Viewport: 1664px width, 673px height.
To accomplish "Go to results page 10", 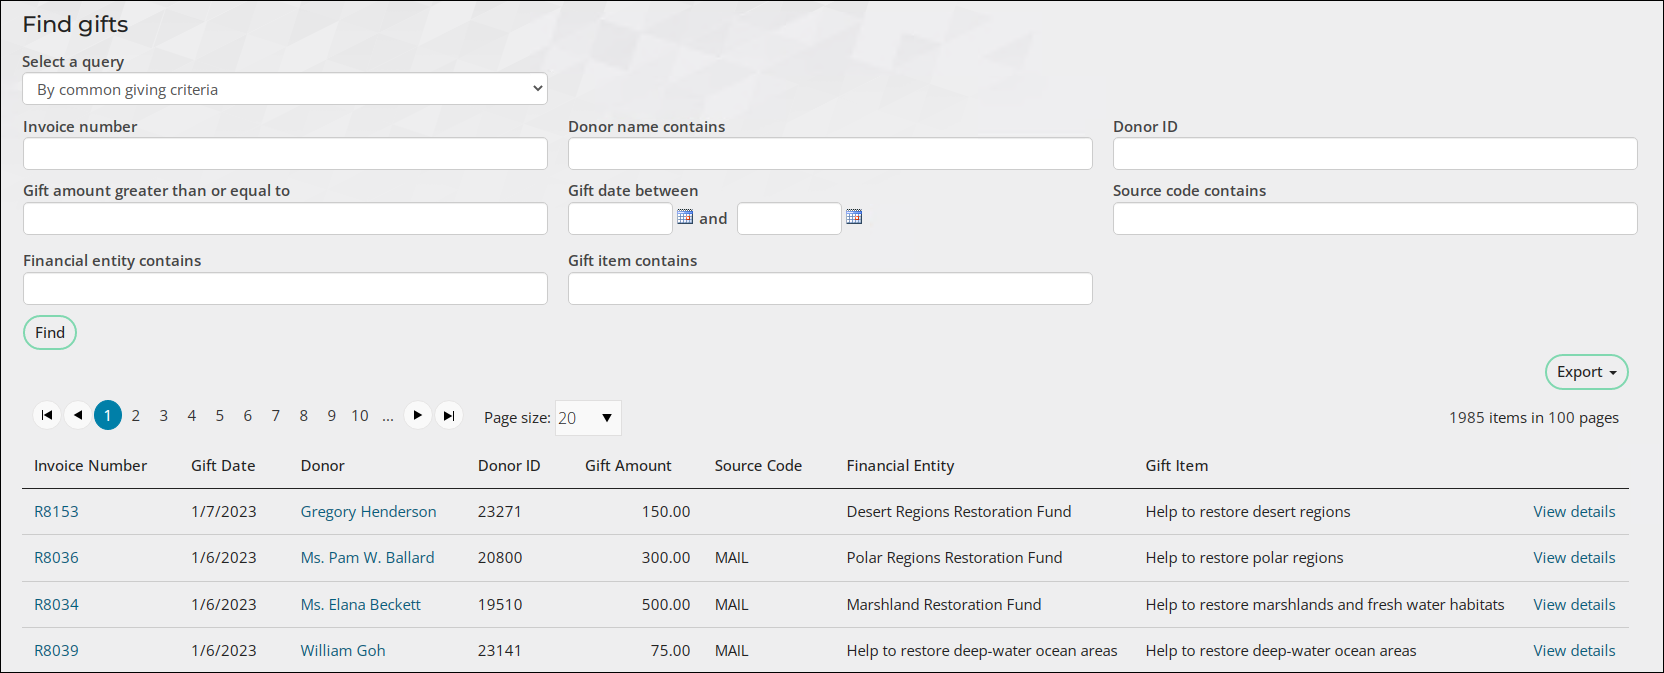I will pos(360,415).
